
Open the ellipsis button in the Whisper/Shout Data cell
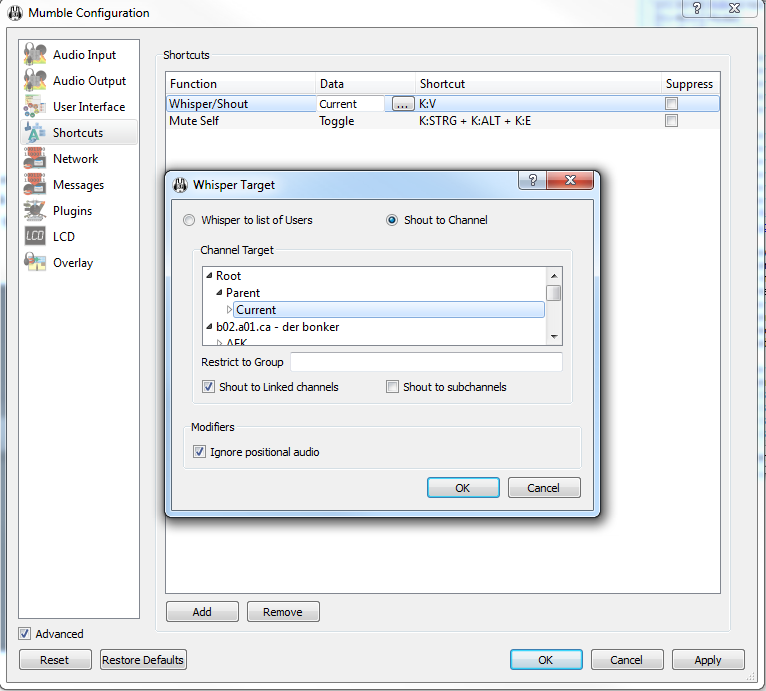(x=403, y=104)
